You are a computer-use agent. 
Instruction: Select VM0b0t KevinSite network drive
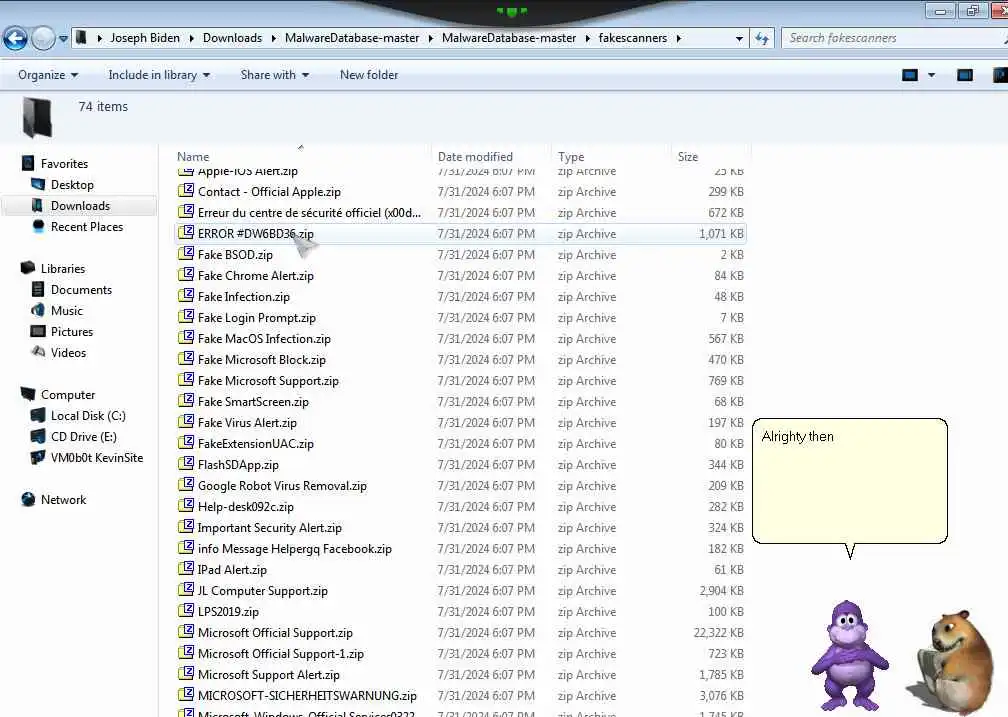(x=96, y=457)
